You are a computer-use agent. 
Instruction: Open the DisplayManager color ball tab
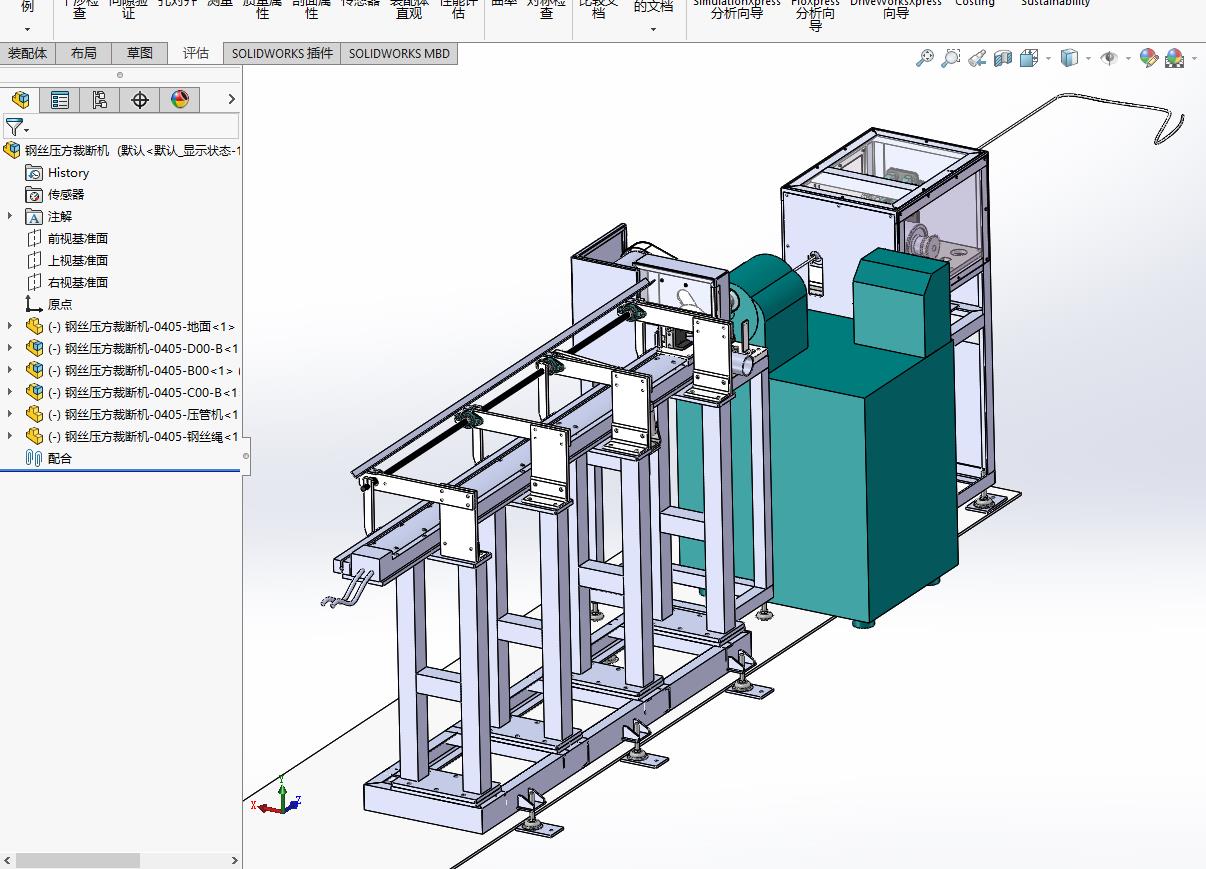pyautogui.click(x=180, y=99)
